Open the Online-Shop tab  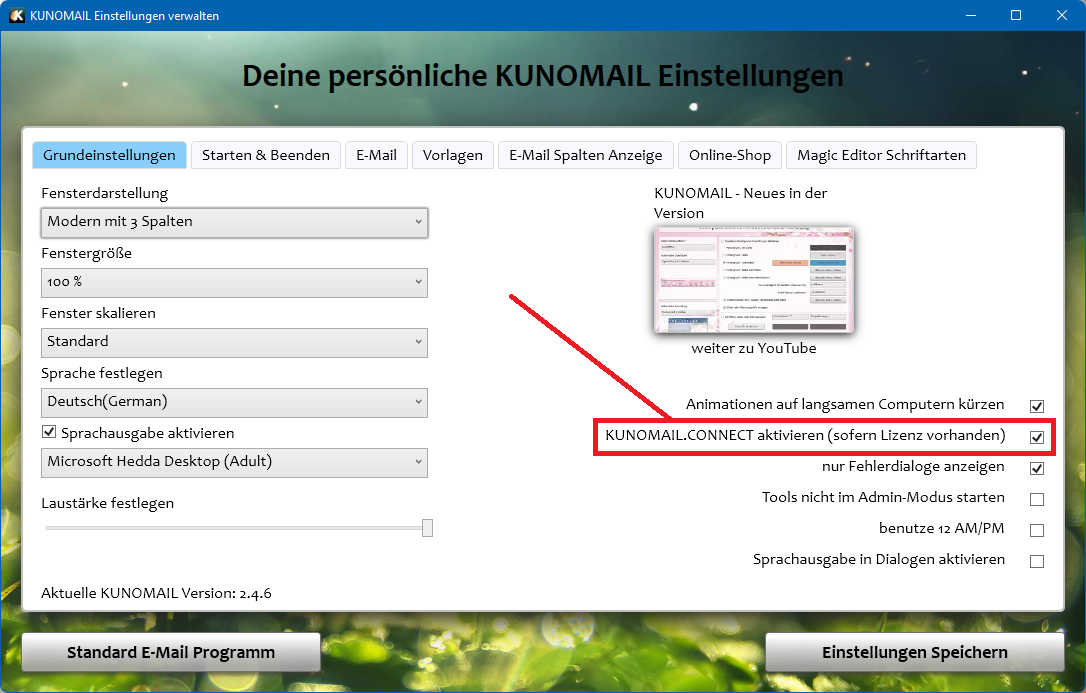(x=730, y=155)
